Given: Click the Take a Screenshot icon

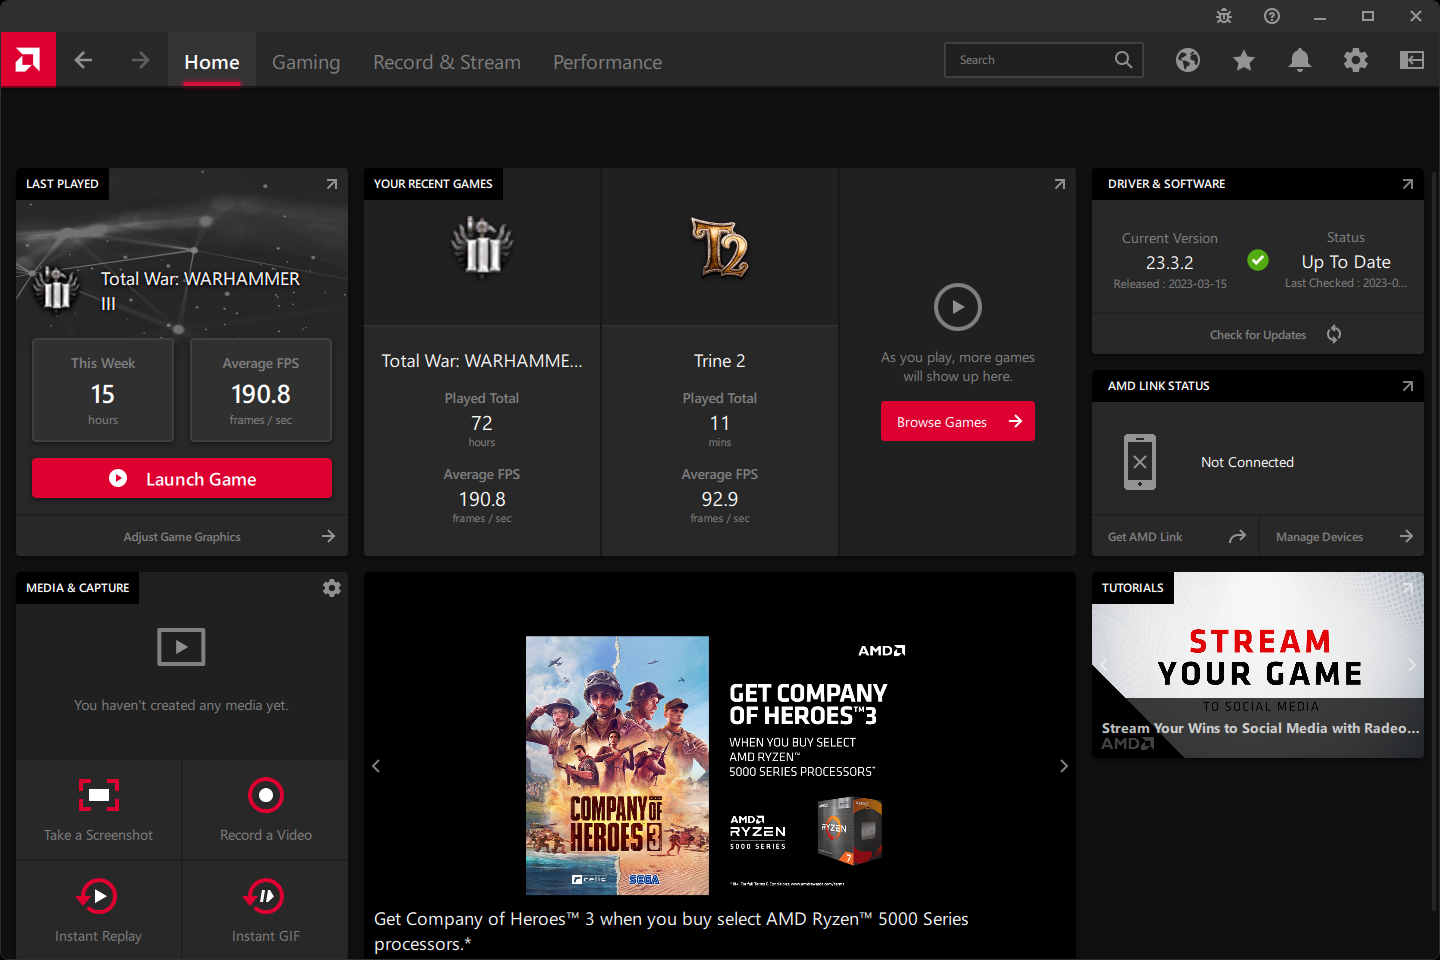Looking at the screenshot, I should [99, 795].
